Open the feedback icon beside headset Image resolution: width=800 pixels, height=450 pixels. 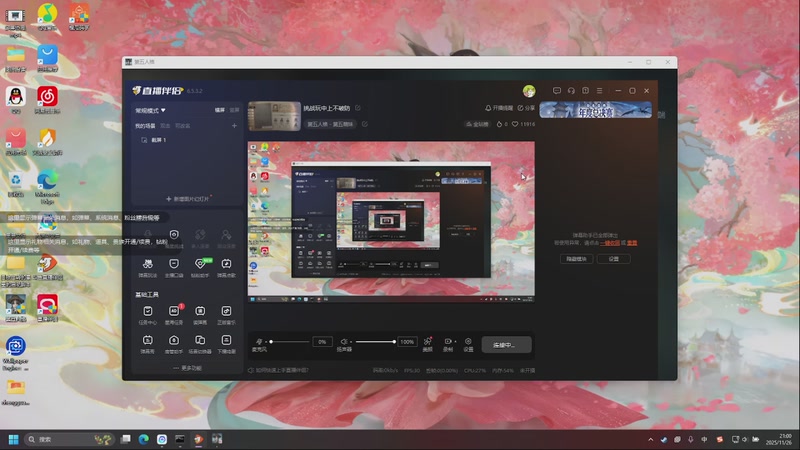[585, 91]
